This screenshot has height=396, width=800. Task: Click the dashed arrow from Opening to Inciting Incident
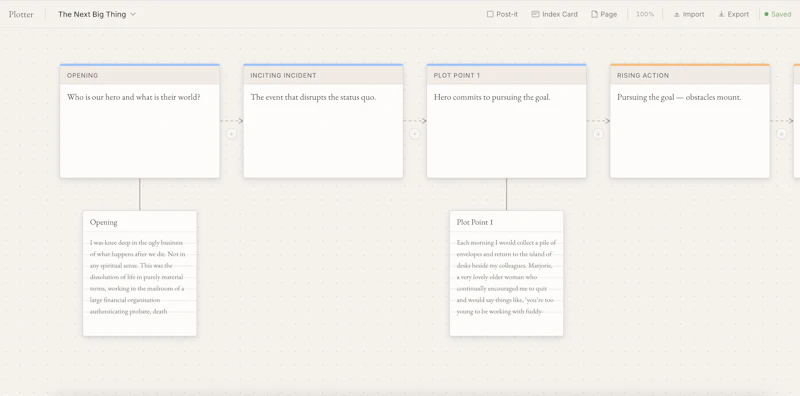(x=232, y=121)
